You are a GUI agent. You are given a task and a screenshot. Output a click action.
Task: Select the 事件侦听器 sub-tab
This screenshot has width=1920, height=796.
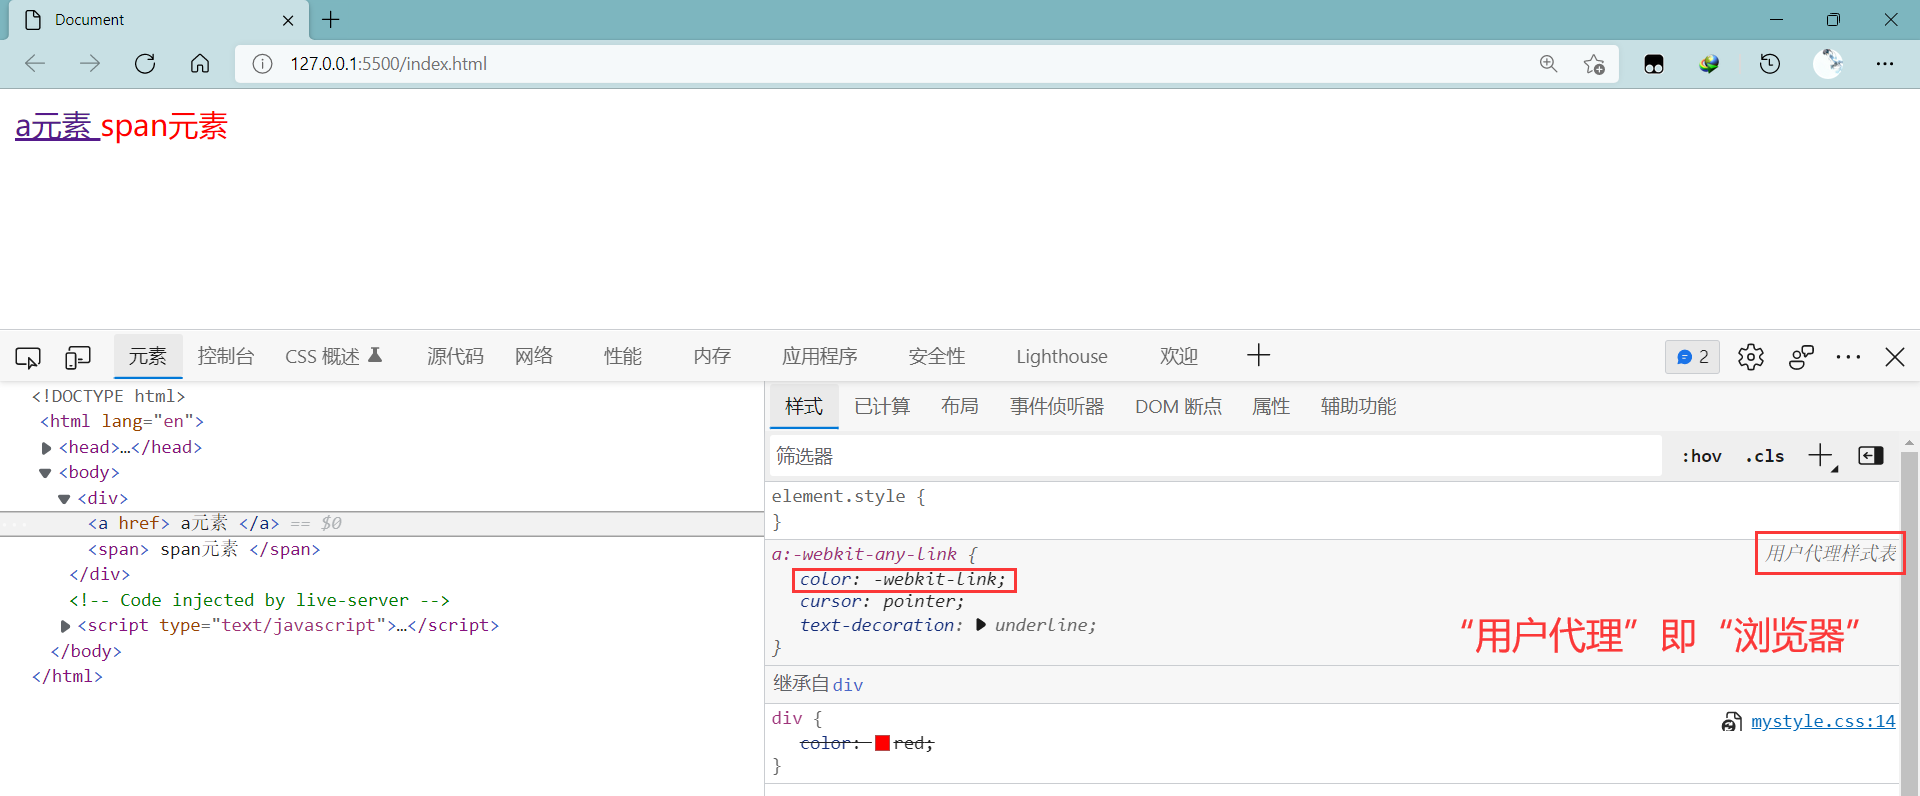[1057, 406]
